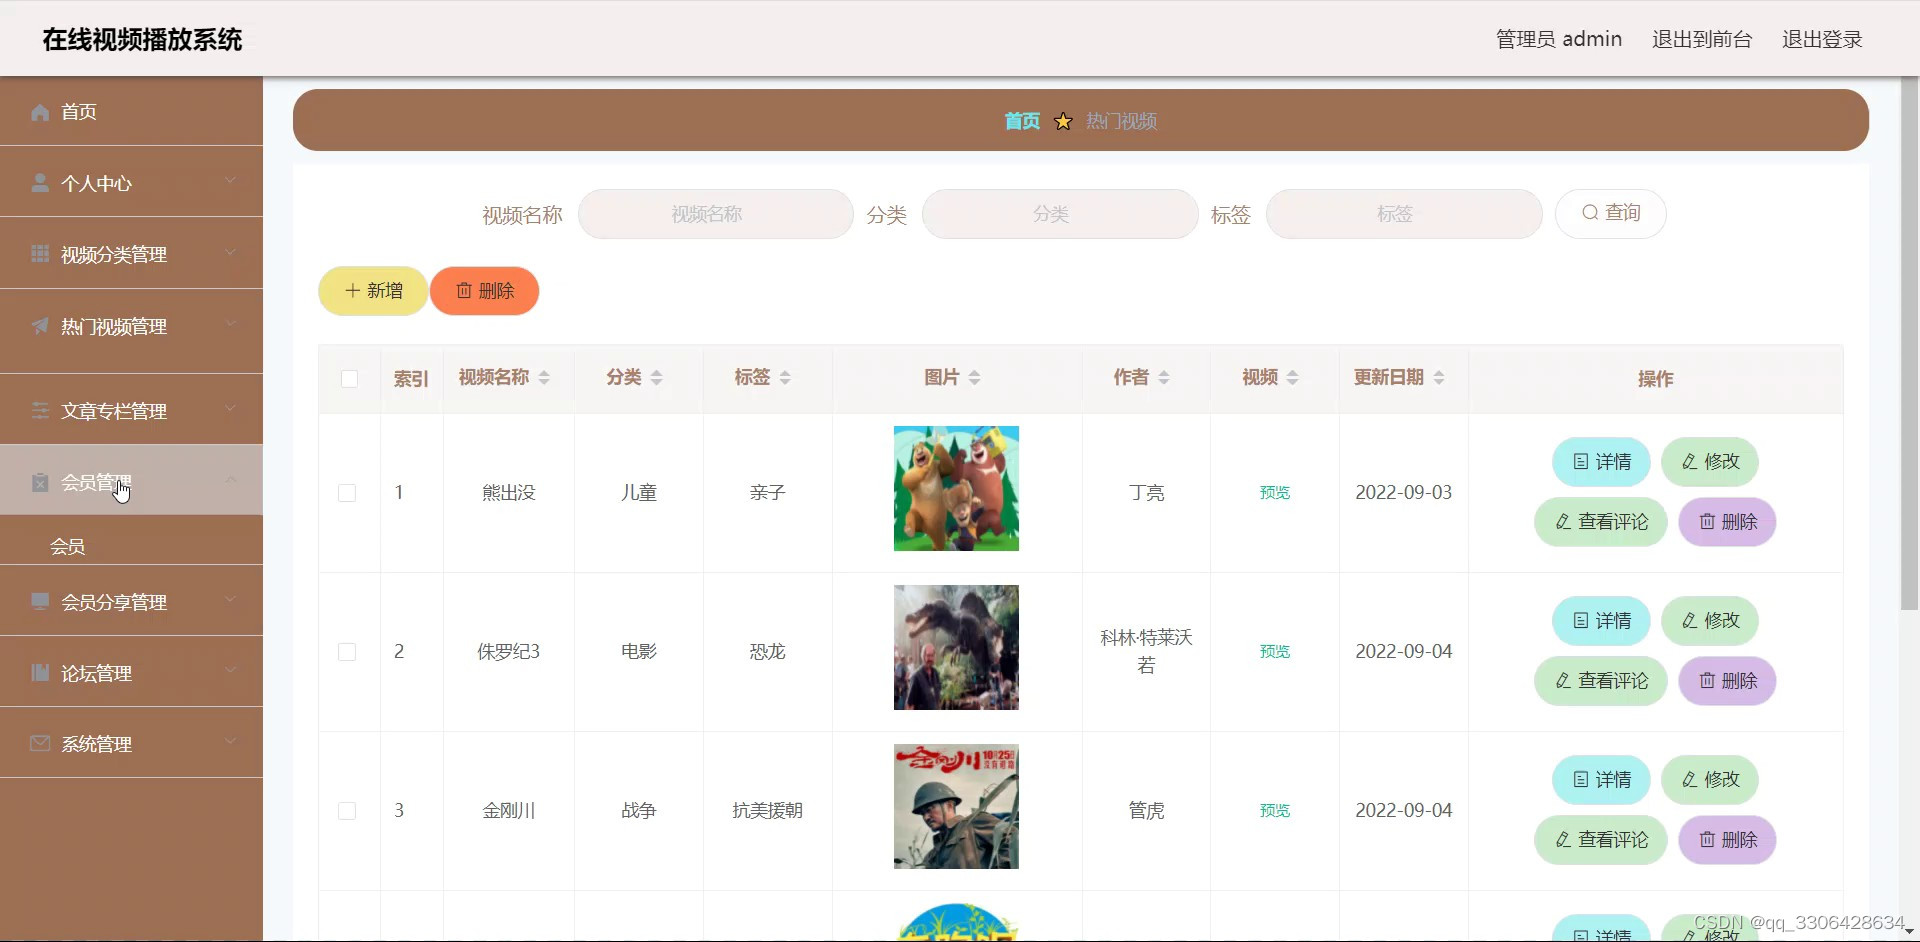Check the checkbox for 金刚川 row
Screen dimensions: 1920x942
tap(347, 811)
